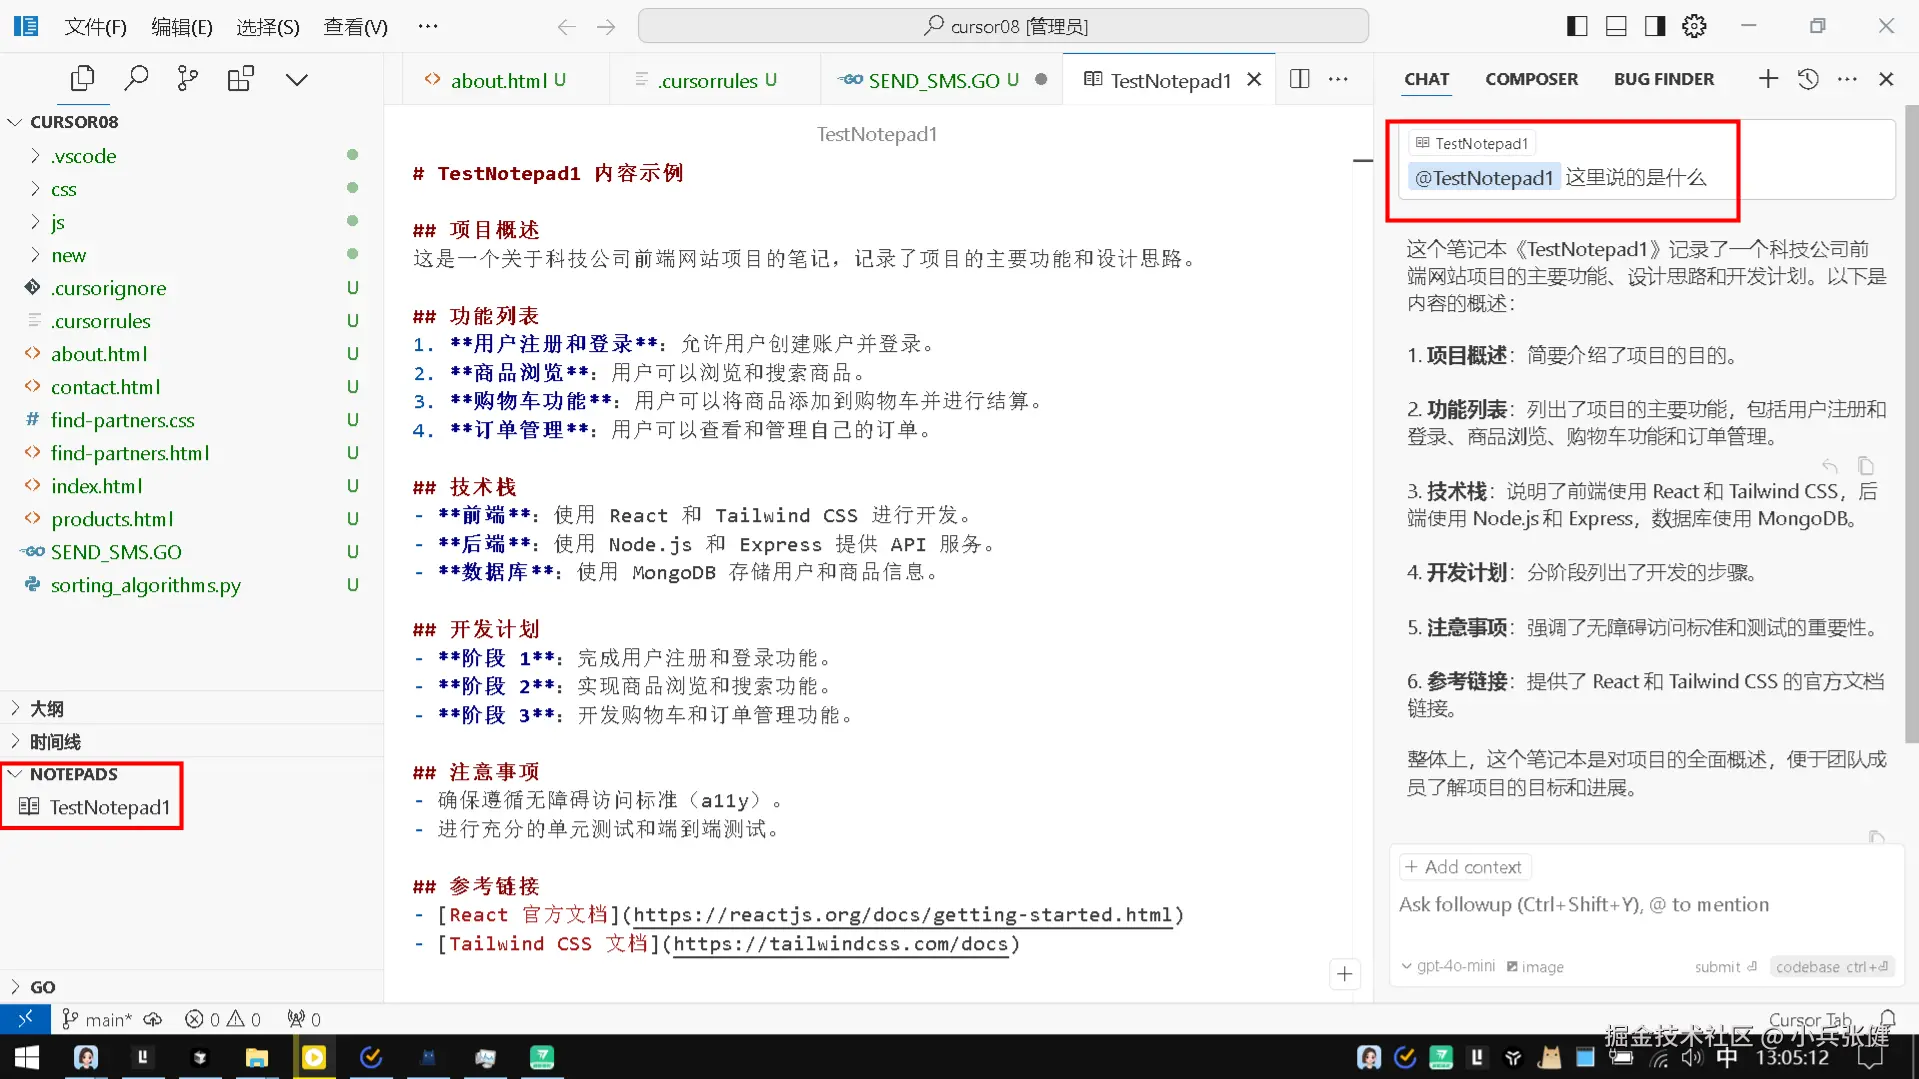Viewport: 1919px width, 1079px height.
Task: Open the Search view icon
Action: (136, 79)
